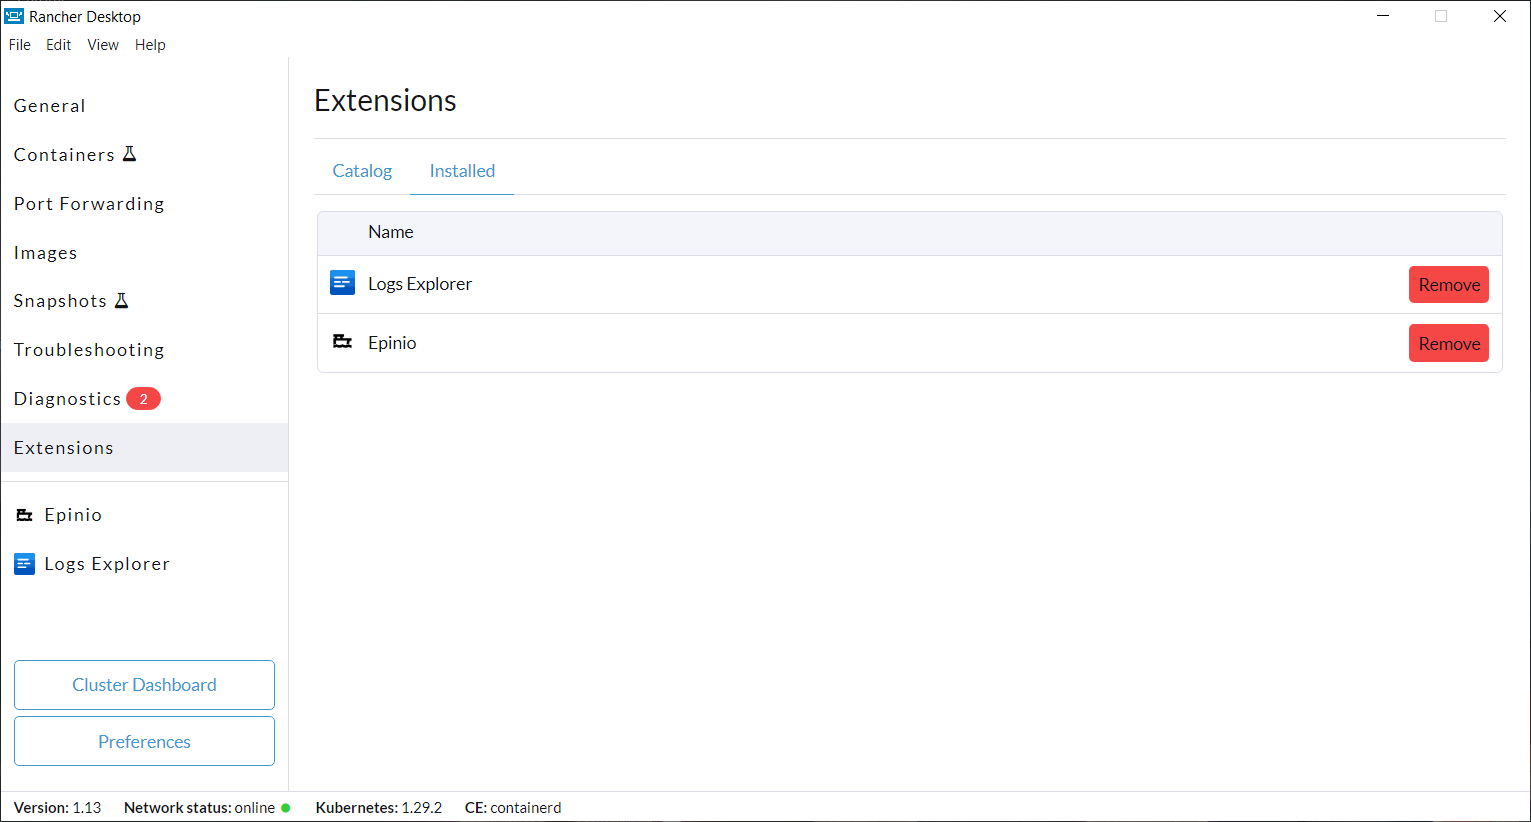Image resolution: width=1531 pixels, height=822 pixels.
Task: Open the Troubleshooting page
Action: [144, 350]
